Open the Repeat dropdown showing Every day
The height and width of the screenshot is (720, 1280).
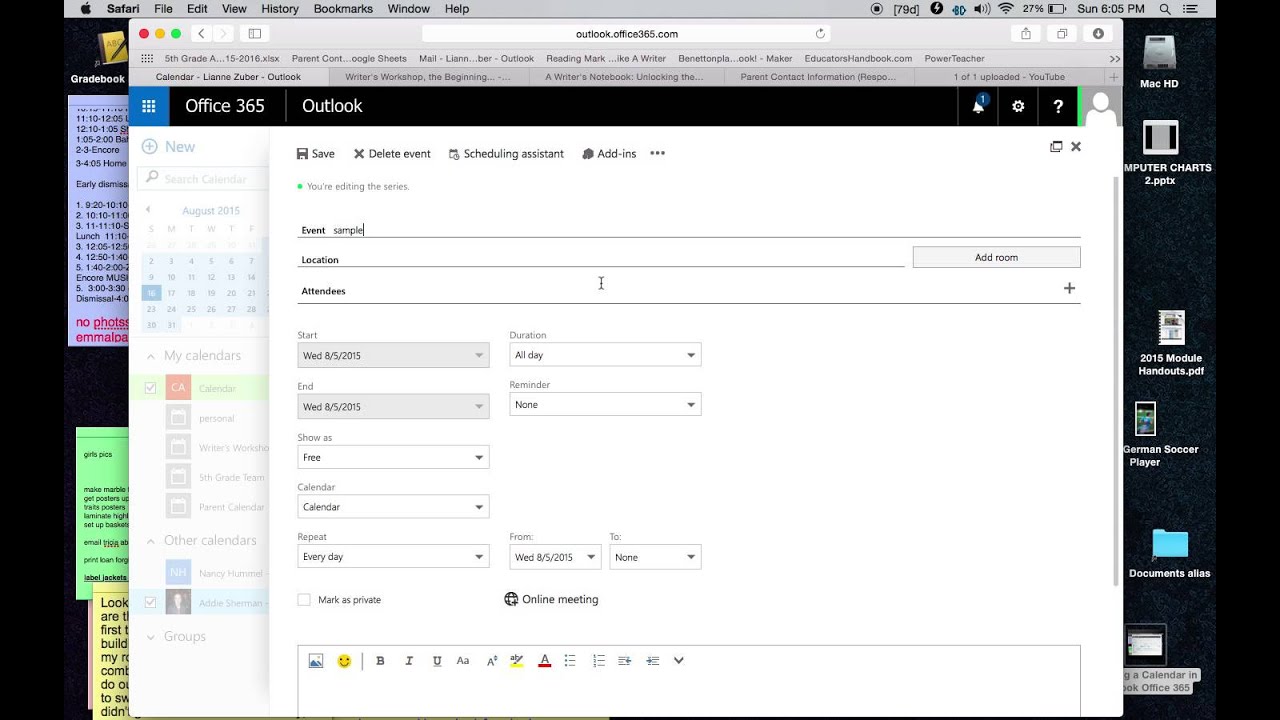pyautogui.click(x=393, y=557)
